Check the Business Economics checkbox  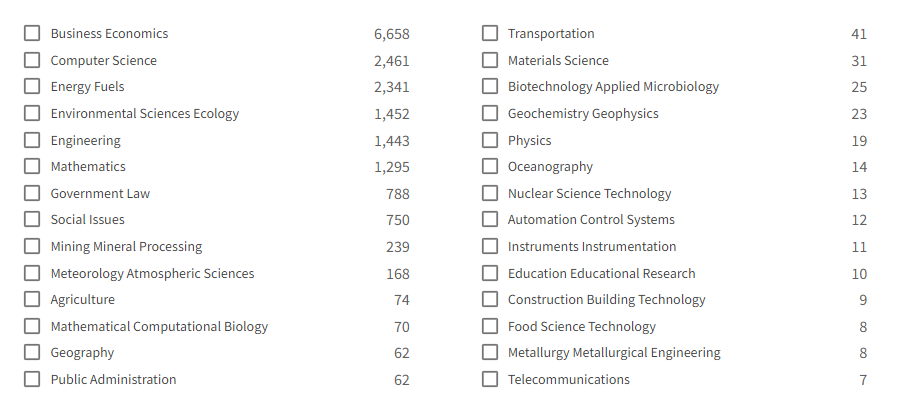32,33
